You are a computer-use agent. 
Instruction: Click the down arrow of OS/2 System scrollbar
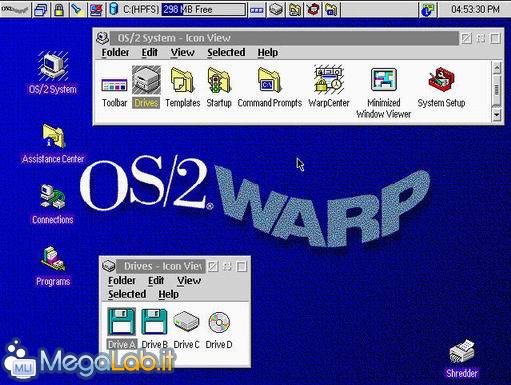(497, 115)
